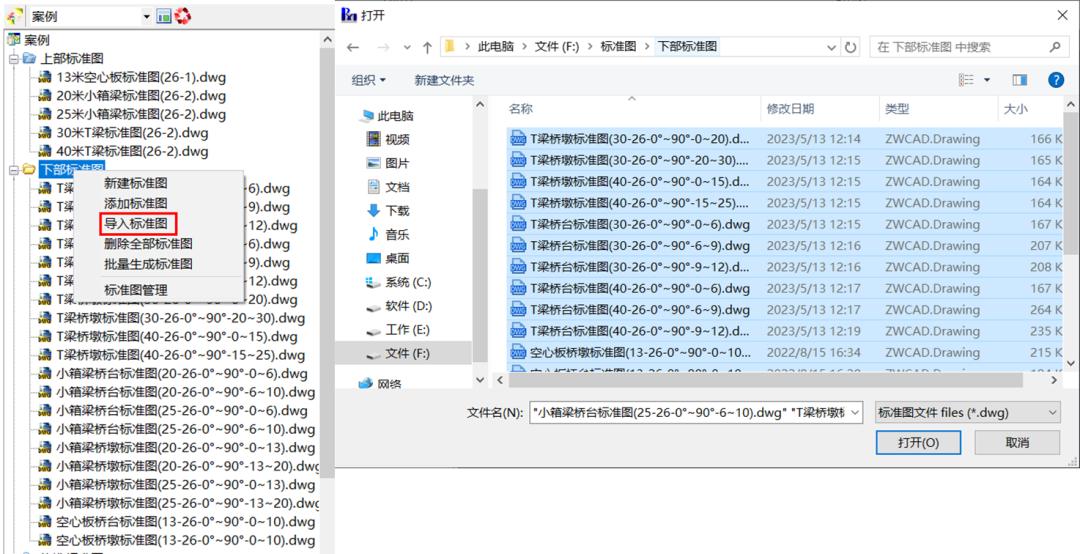The height and width of the screenshot is (554, 1080).
Task: Click 此电脑 in the address breadcrumb
Action: click(495, 47)
